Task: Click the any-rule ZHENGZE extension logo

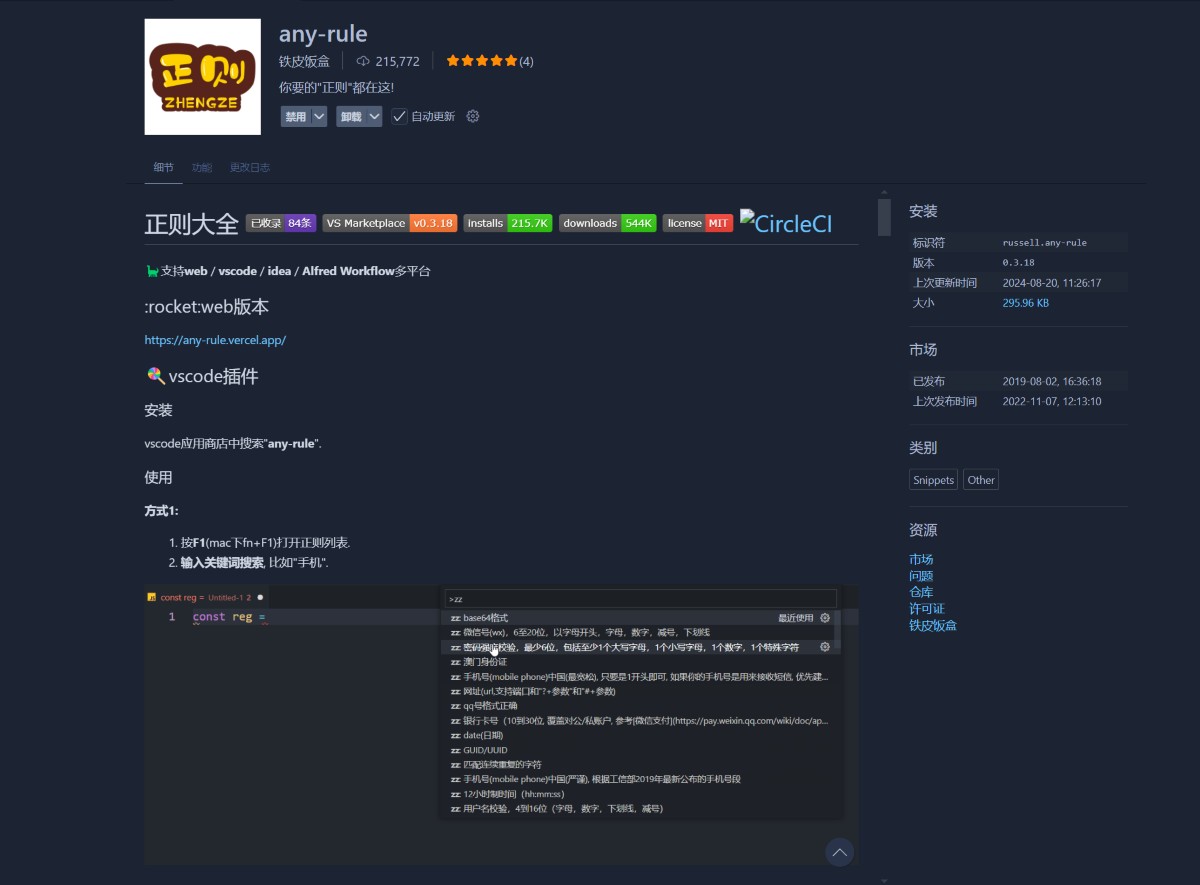Action: click(x=202, y=77)
